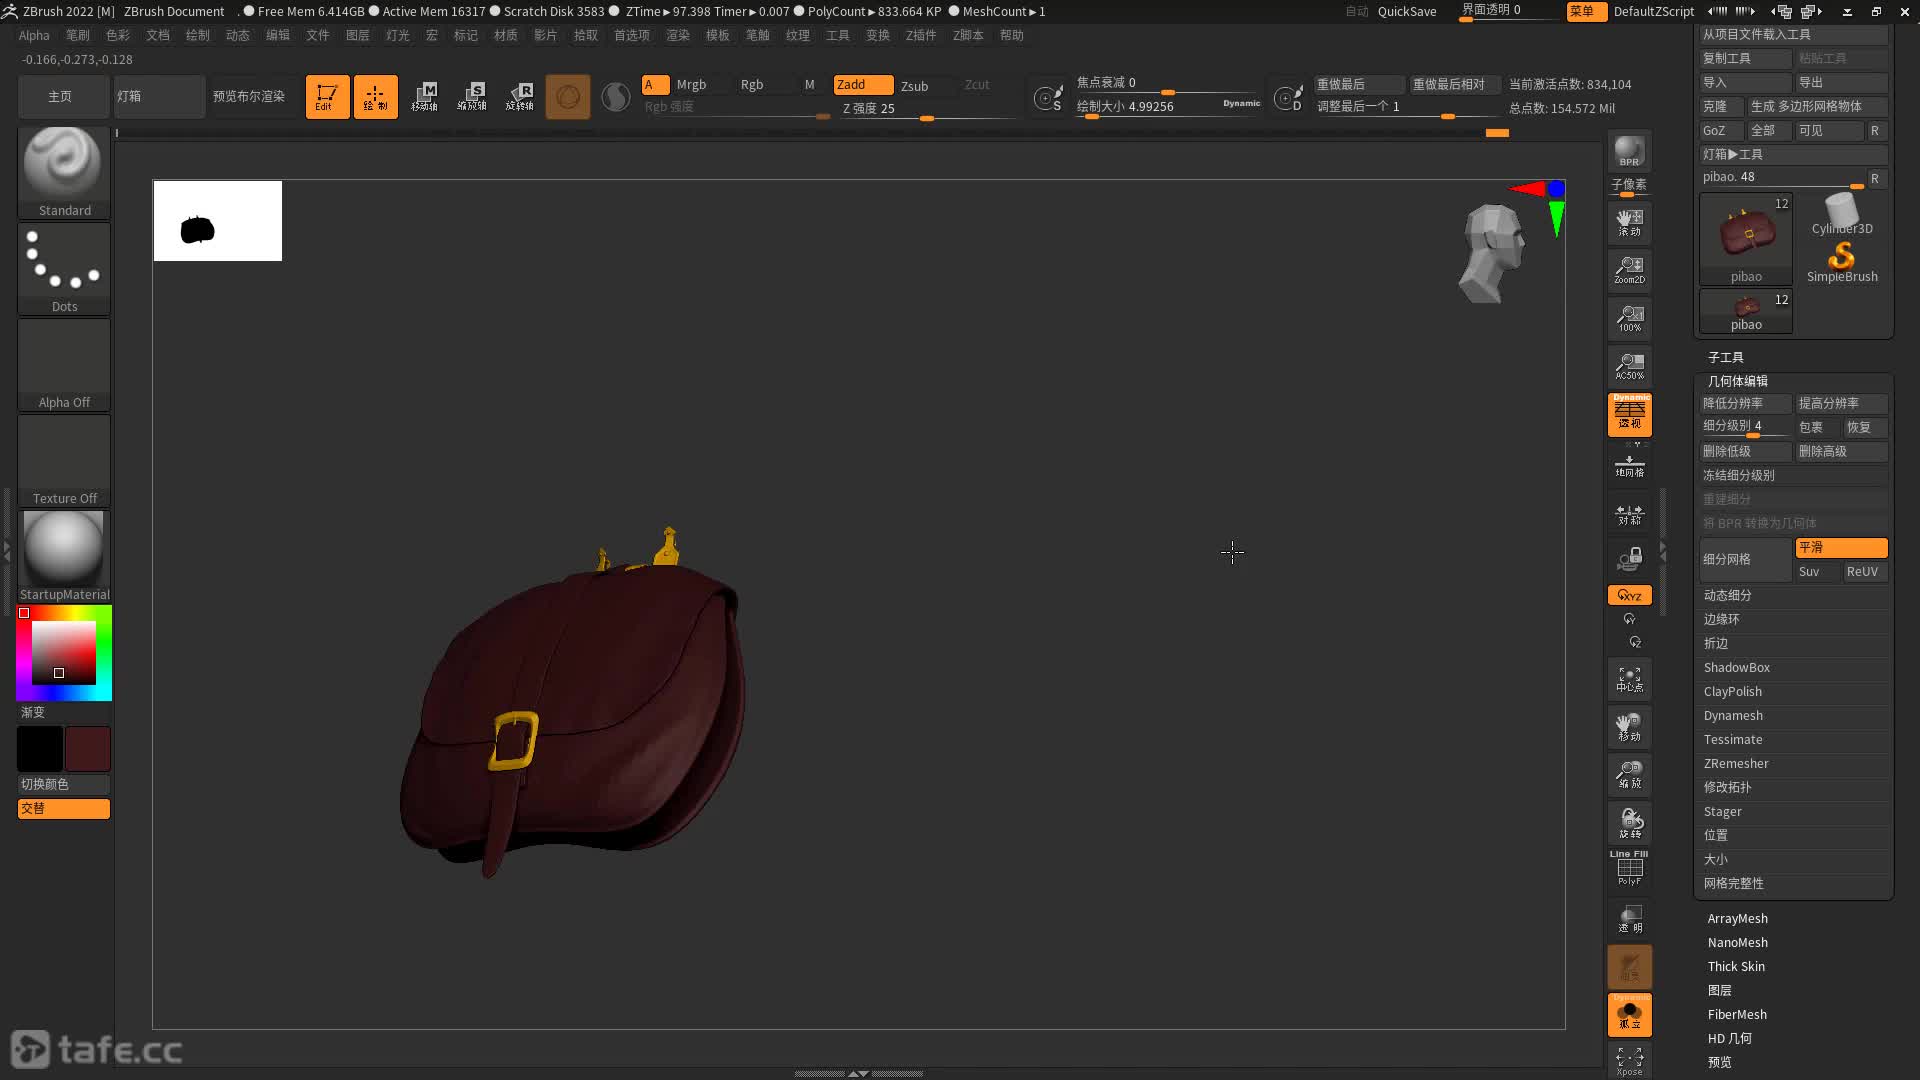Toggle Dynamic perspective view
The height and width of the screenshot is (1080, 1920).
point(1629,414)
